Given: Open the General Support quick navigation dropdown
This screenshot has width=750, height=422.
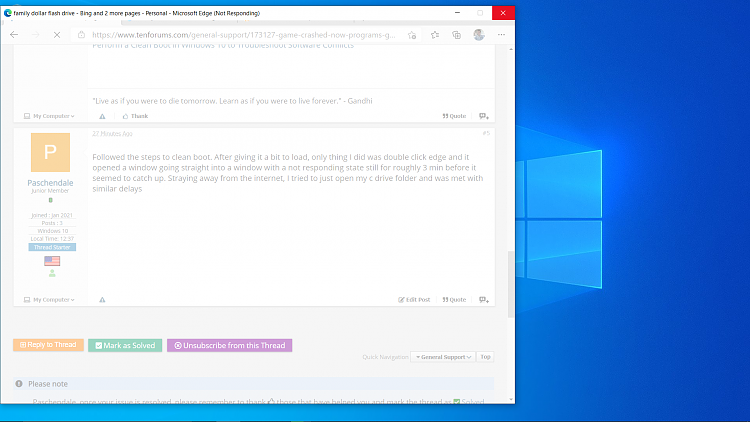Looking at the screenshot, I should [x=443, y=357].
